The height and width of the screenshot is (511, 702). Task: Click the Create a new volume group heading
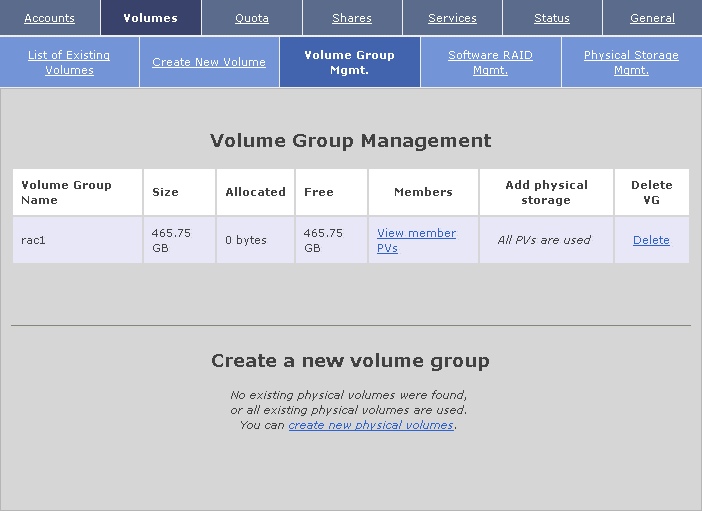click(x=351, y=361)
